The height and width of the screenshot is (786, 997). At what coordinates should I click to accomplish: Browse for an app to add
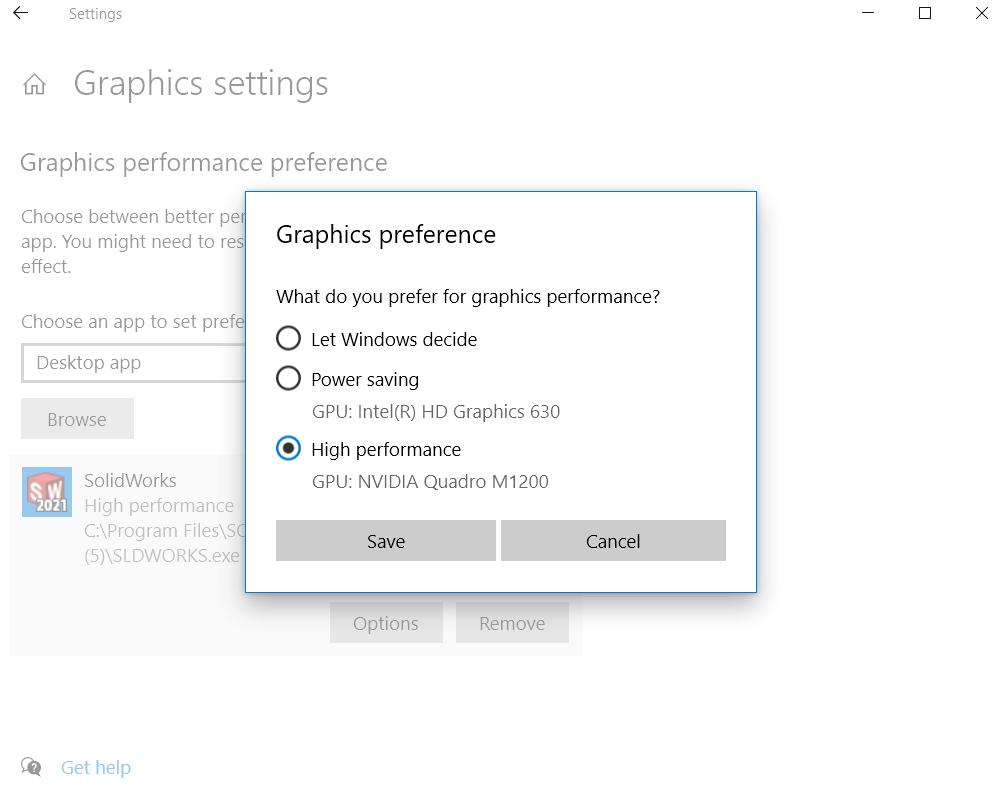pos(77,418)
